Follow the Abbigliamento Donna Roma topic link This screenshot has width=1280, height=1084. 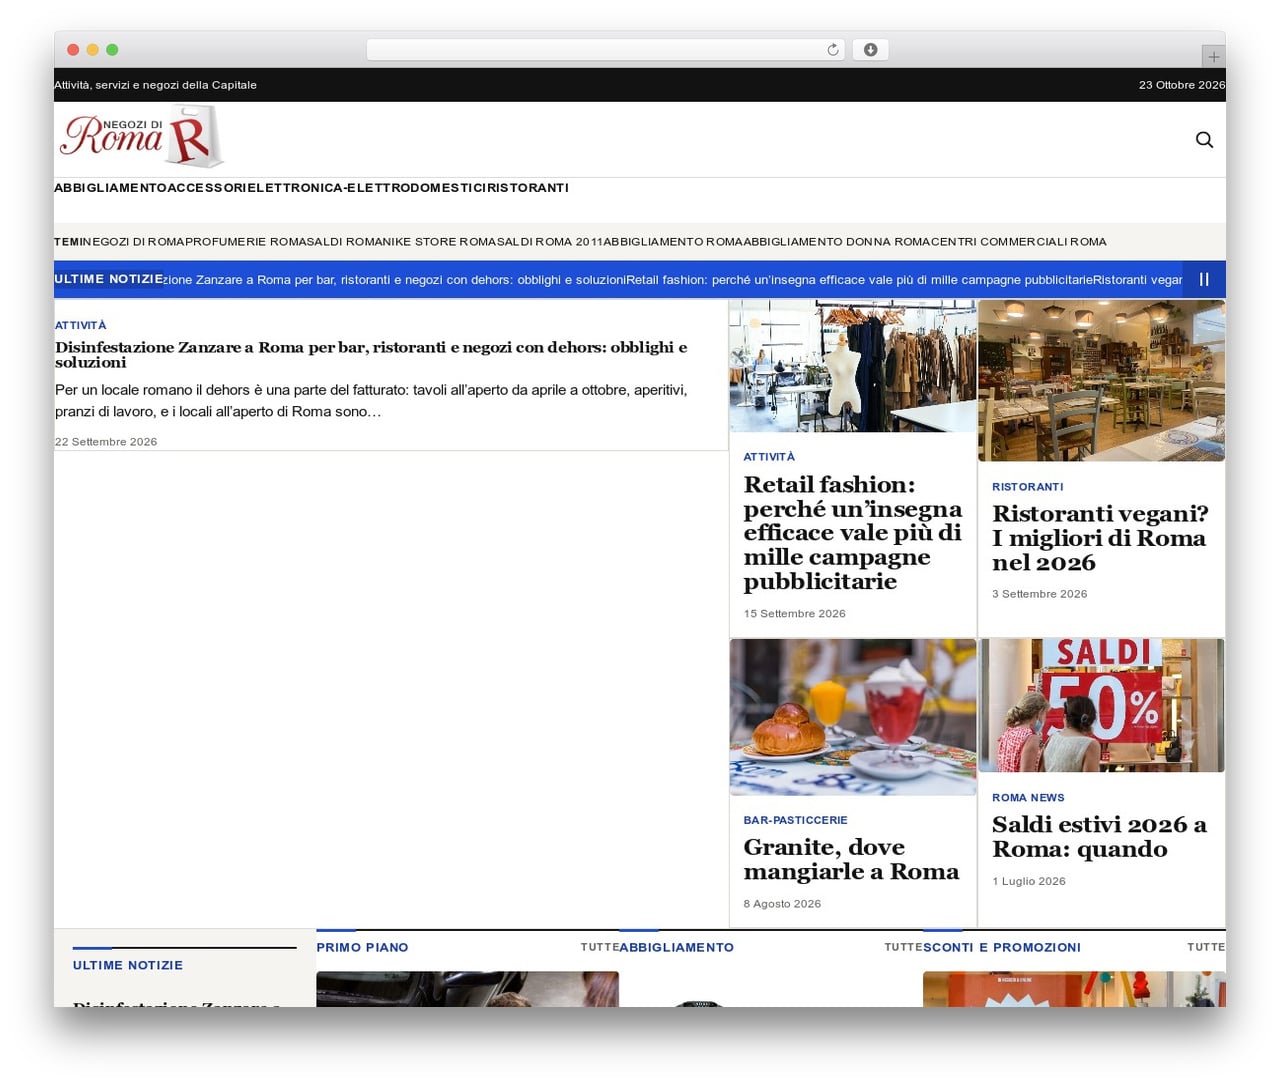pyautogui.click(x=836, y=242)
